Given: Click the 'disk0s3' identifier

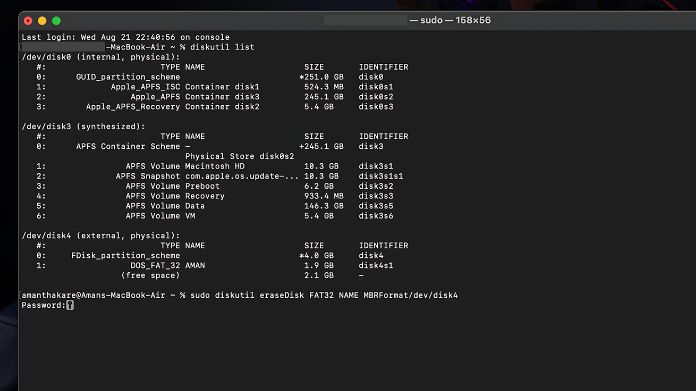Looking at the screenshot, I should (376, 107).
